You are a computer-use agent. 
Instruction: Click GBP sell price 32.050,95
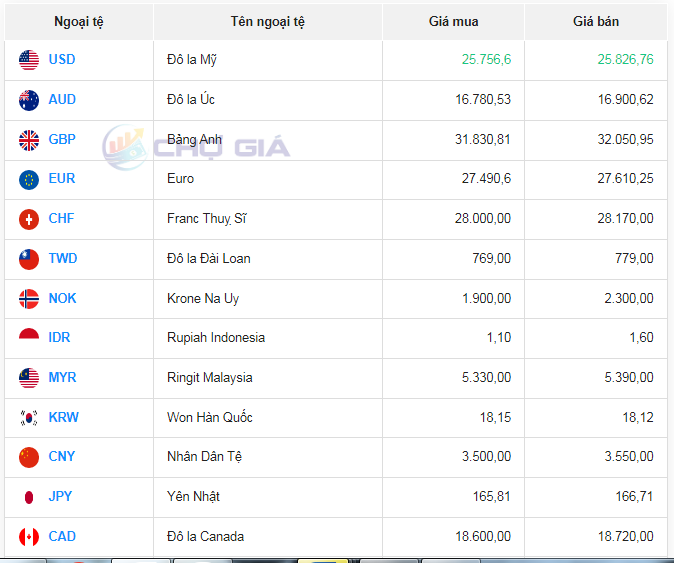pos(625,139)
